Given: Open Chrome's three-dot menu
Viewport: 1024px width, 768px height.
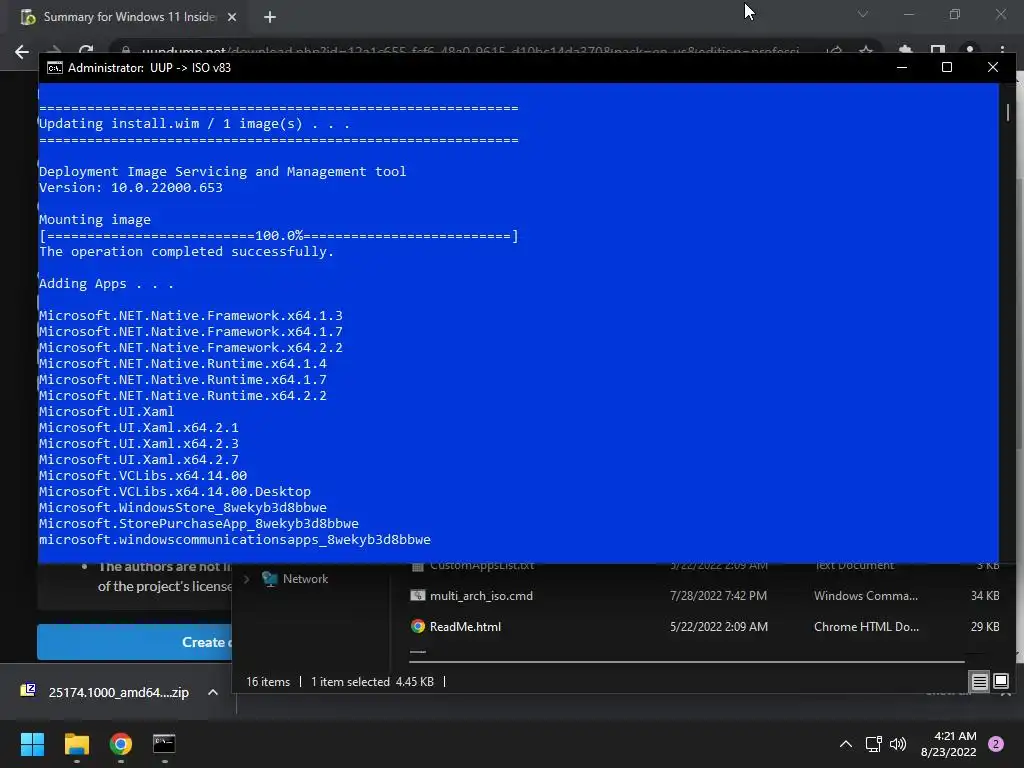Looking at the screenshot, I should [1002, 50].
